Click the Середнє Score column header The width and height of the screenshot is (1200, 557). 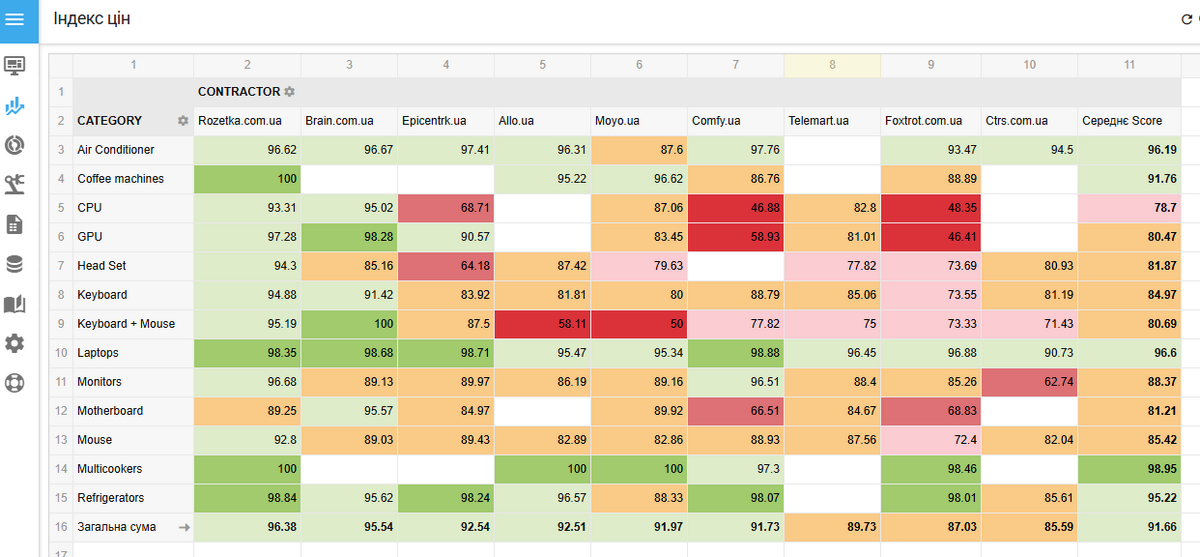(x=1122, y=121)
